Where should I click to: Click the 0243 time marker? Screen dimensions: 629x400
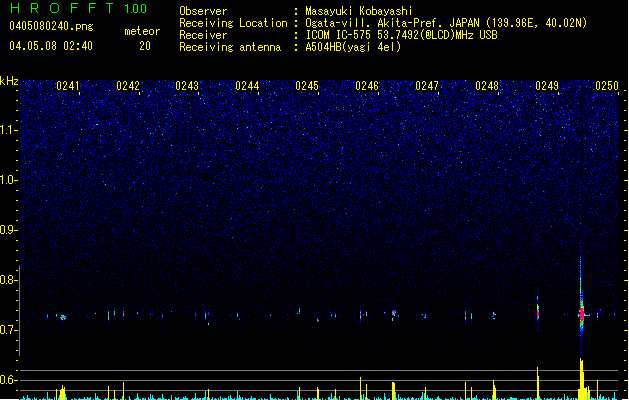(187, 86)
